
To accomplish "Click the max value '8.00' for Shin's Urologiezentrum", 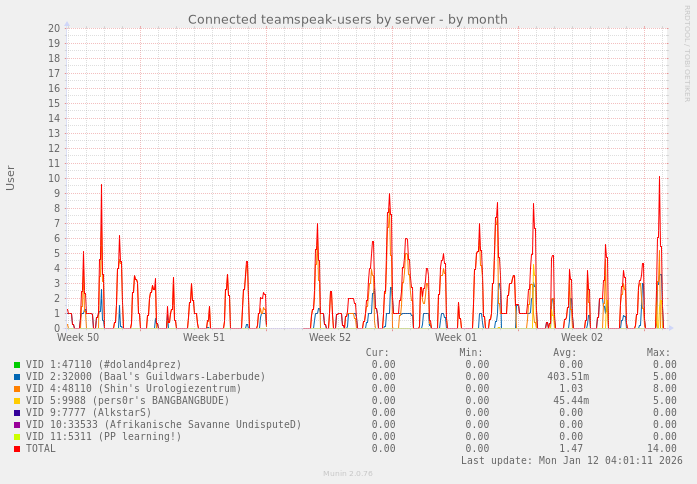I will click(665, 389).
